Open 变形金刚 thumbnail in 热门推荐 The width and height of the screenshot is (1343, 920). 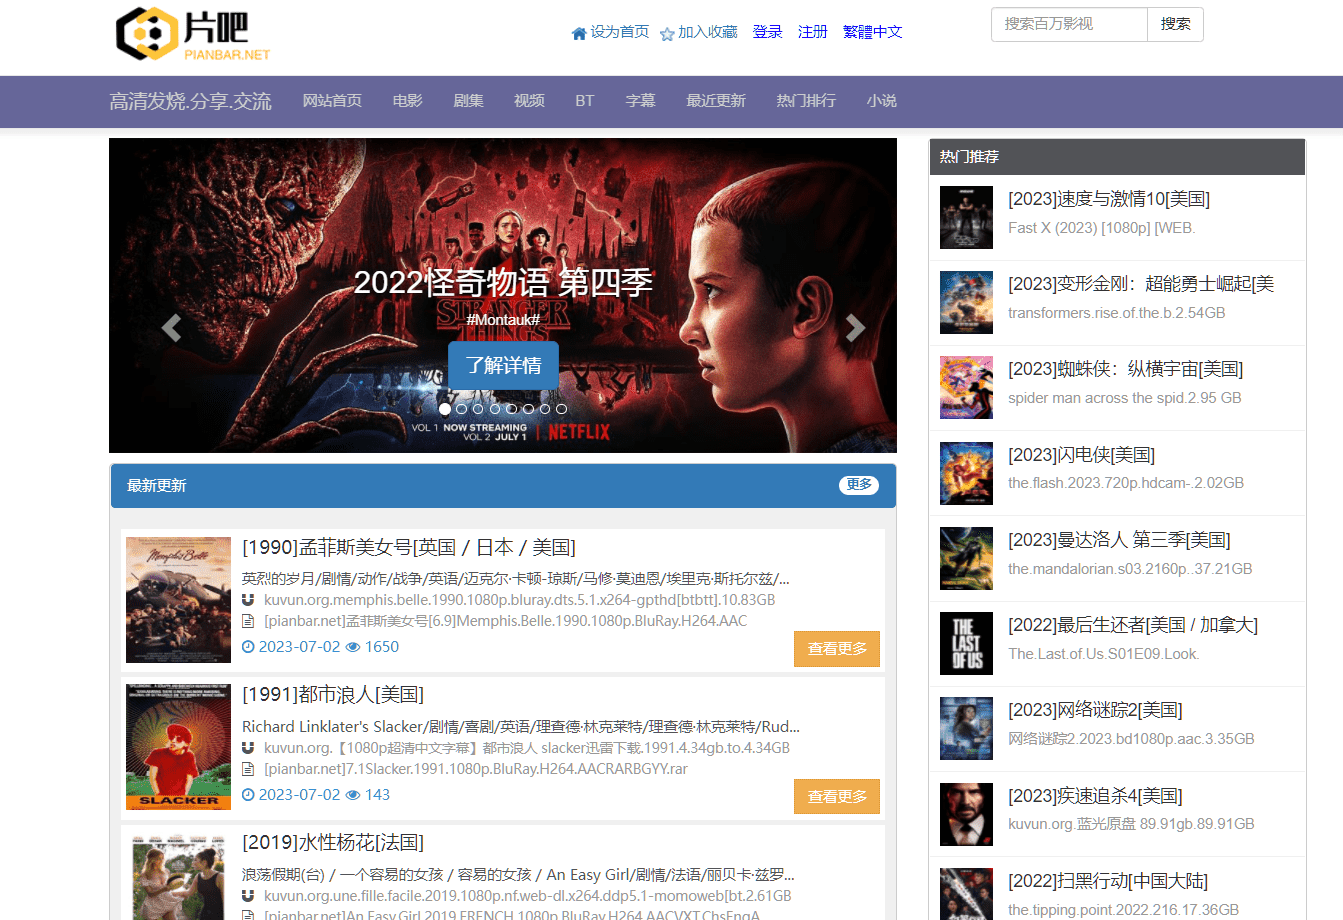[x=966, y=302]
